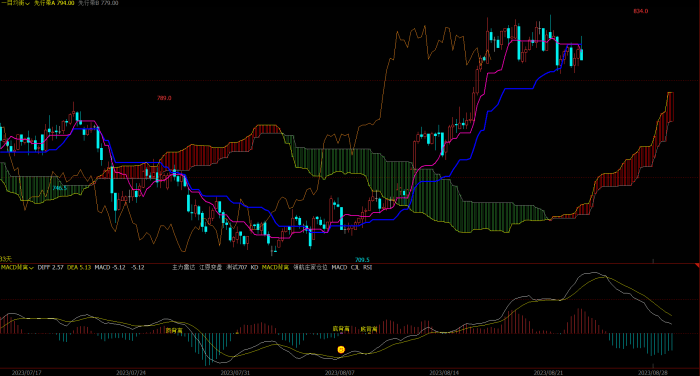The image size is (700, 376).
Task: Switch to the CJL indicator tab
Action: coord(355,267)
